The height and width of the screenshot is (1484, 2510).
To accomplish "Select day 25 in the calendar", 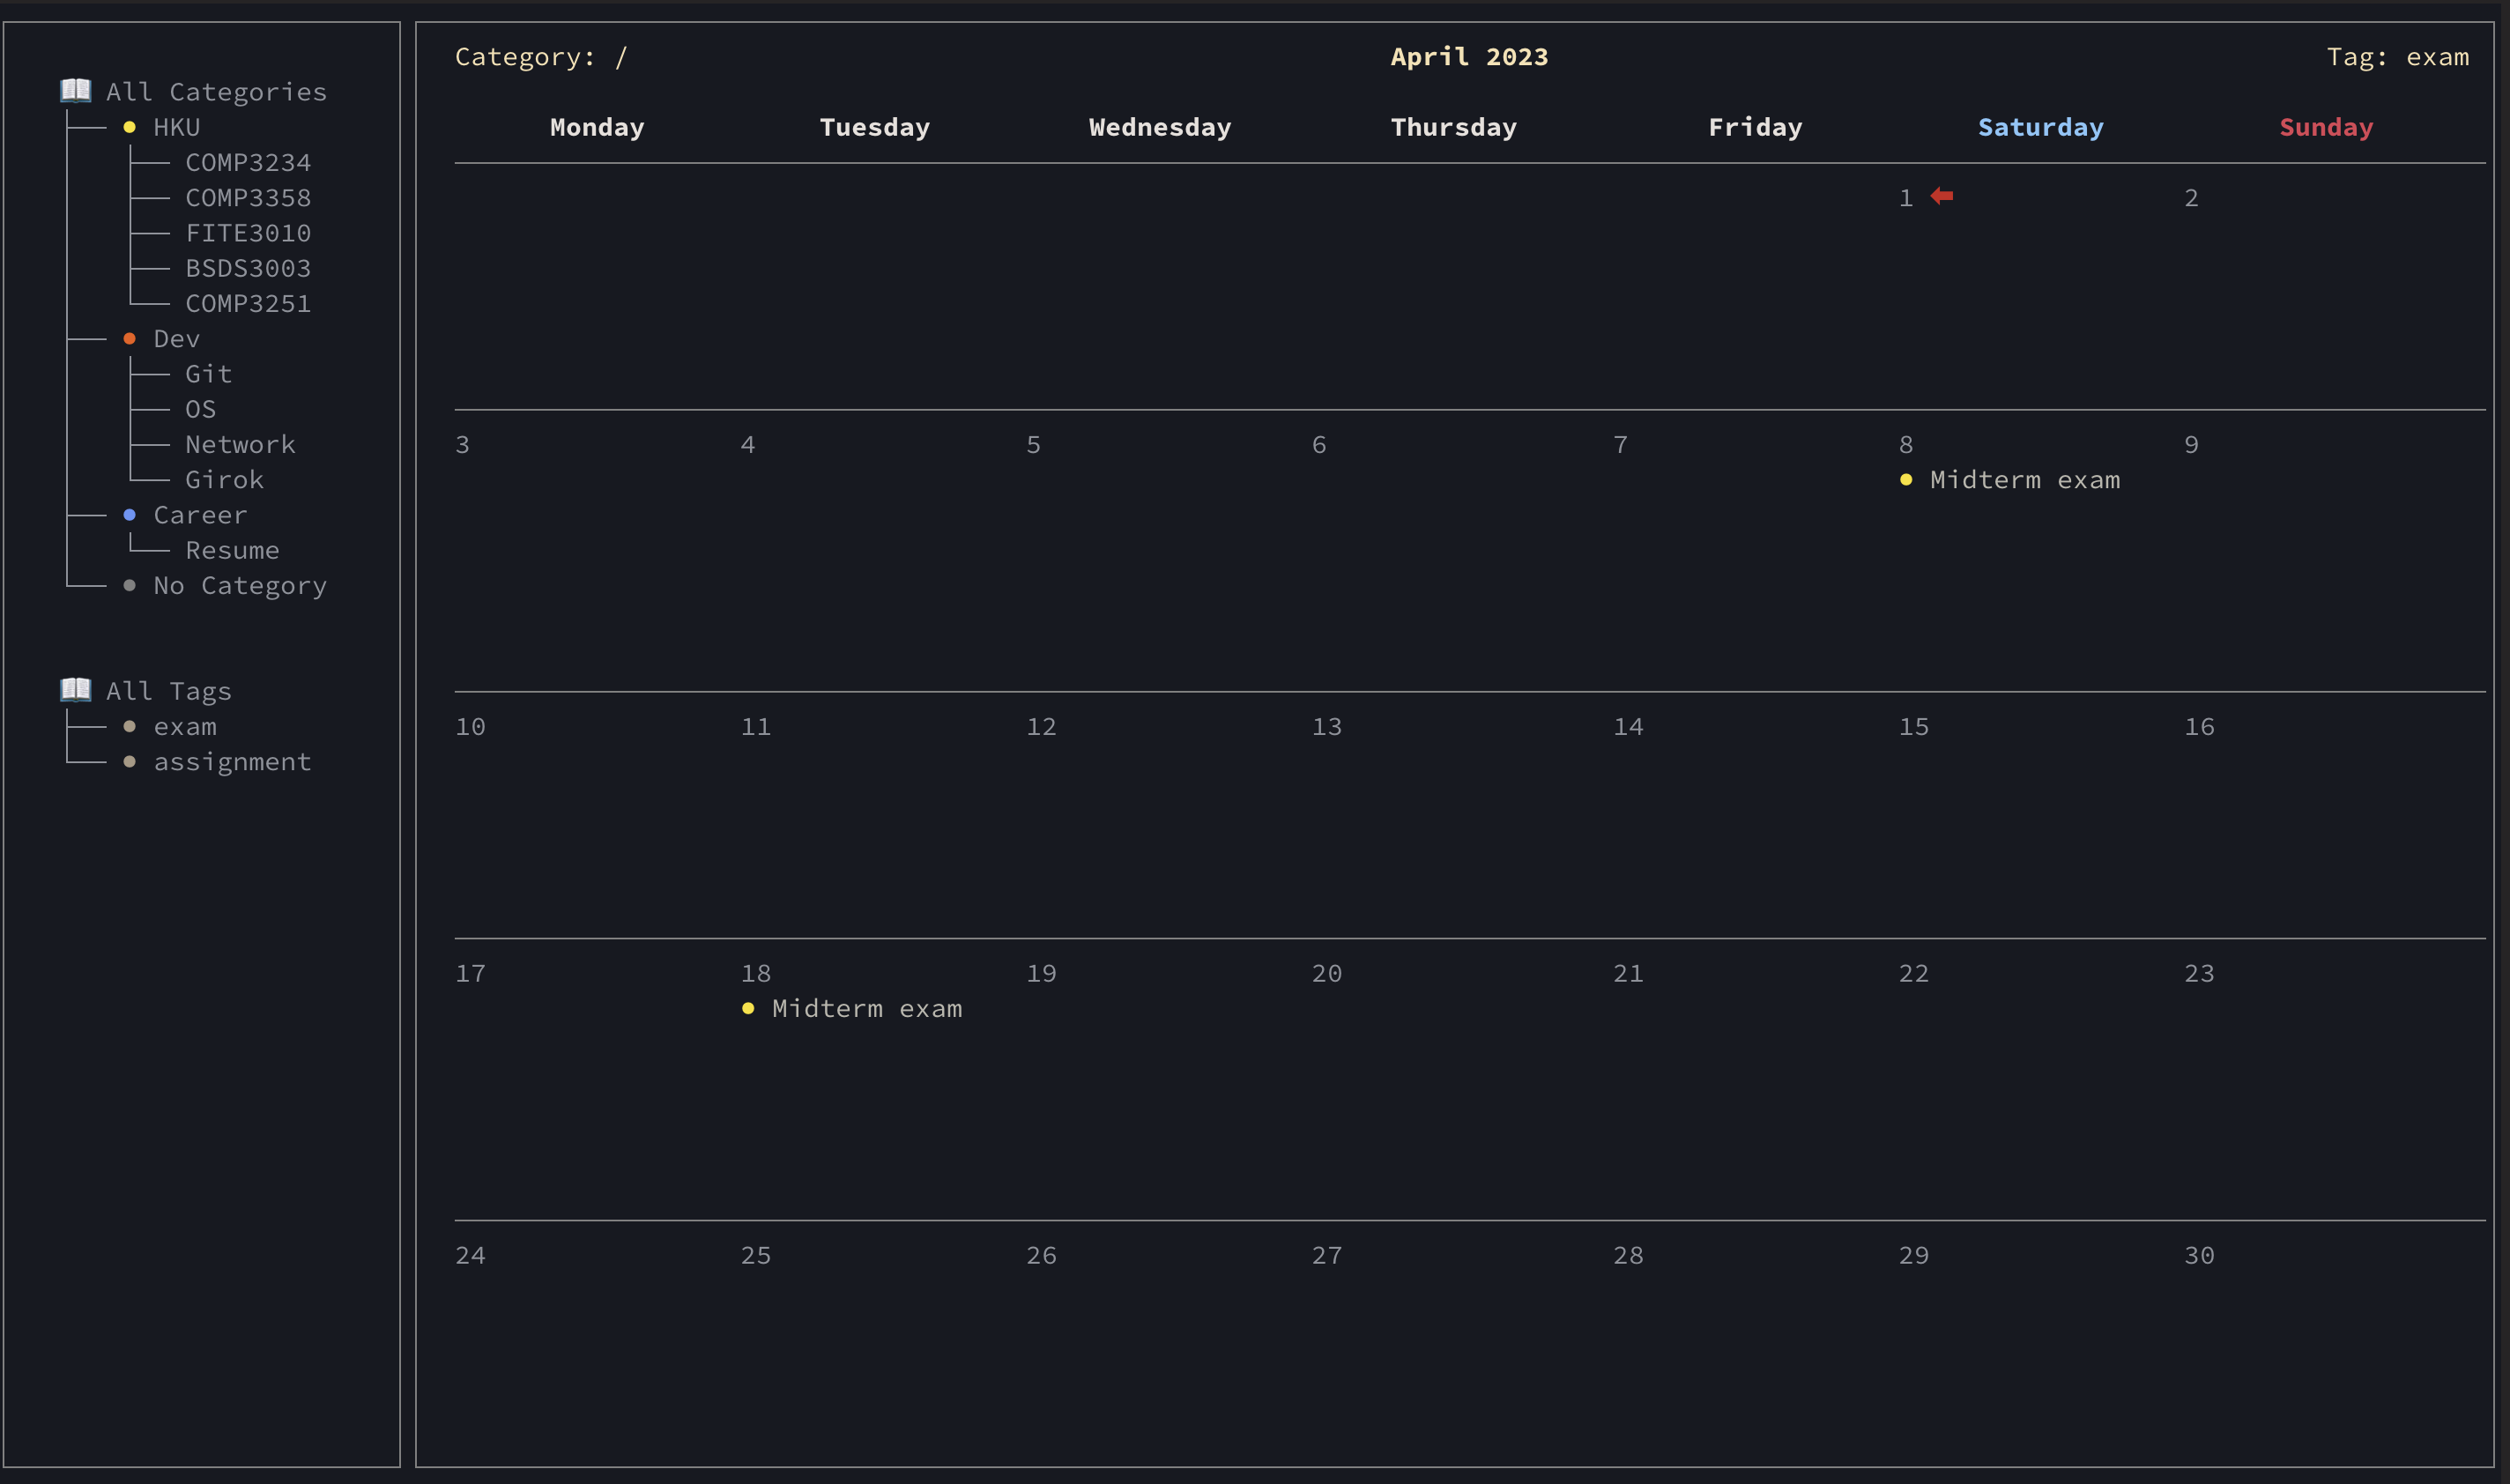I will tap(756, 1255).
